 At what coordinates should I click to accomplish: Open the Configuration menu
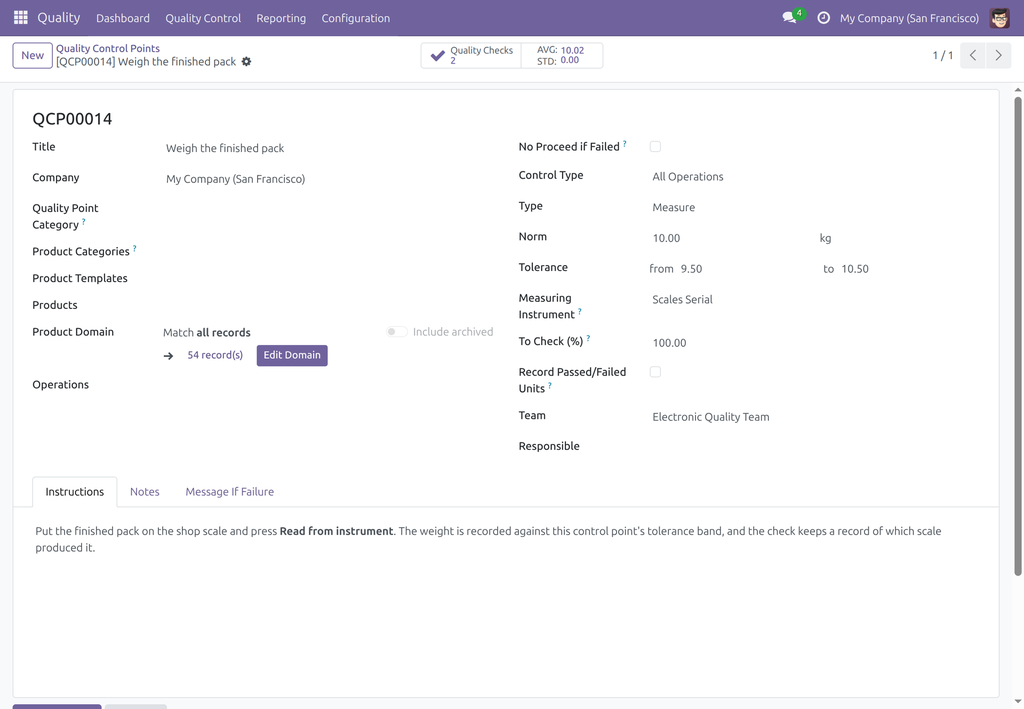pos(355,18)
